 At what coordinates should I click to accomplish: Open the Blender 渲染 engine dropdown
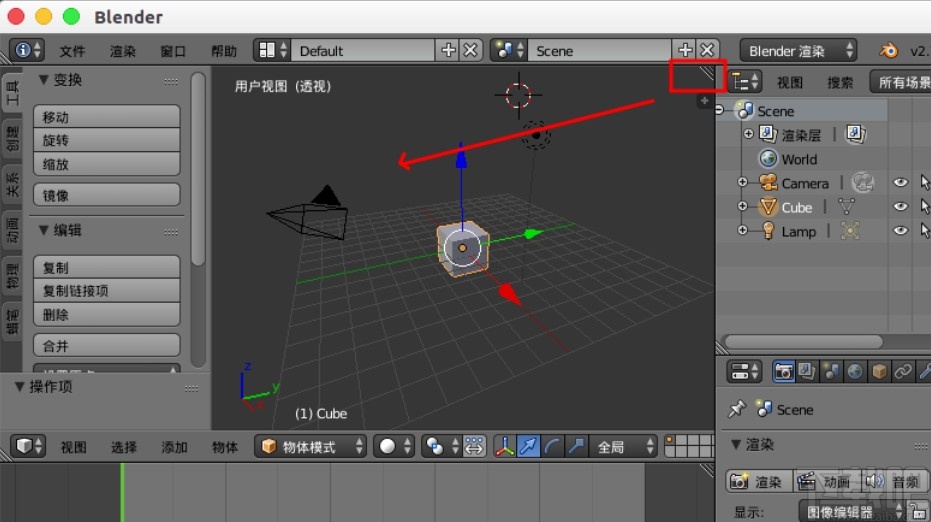(x=799, y=51)
